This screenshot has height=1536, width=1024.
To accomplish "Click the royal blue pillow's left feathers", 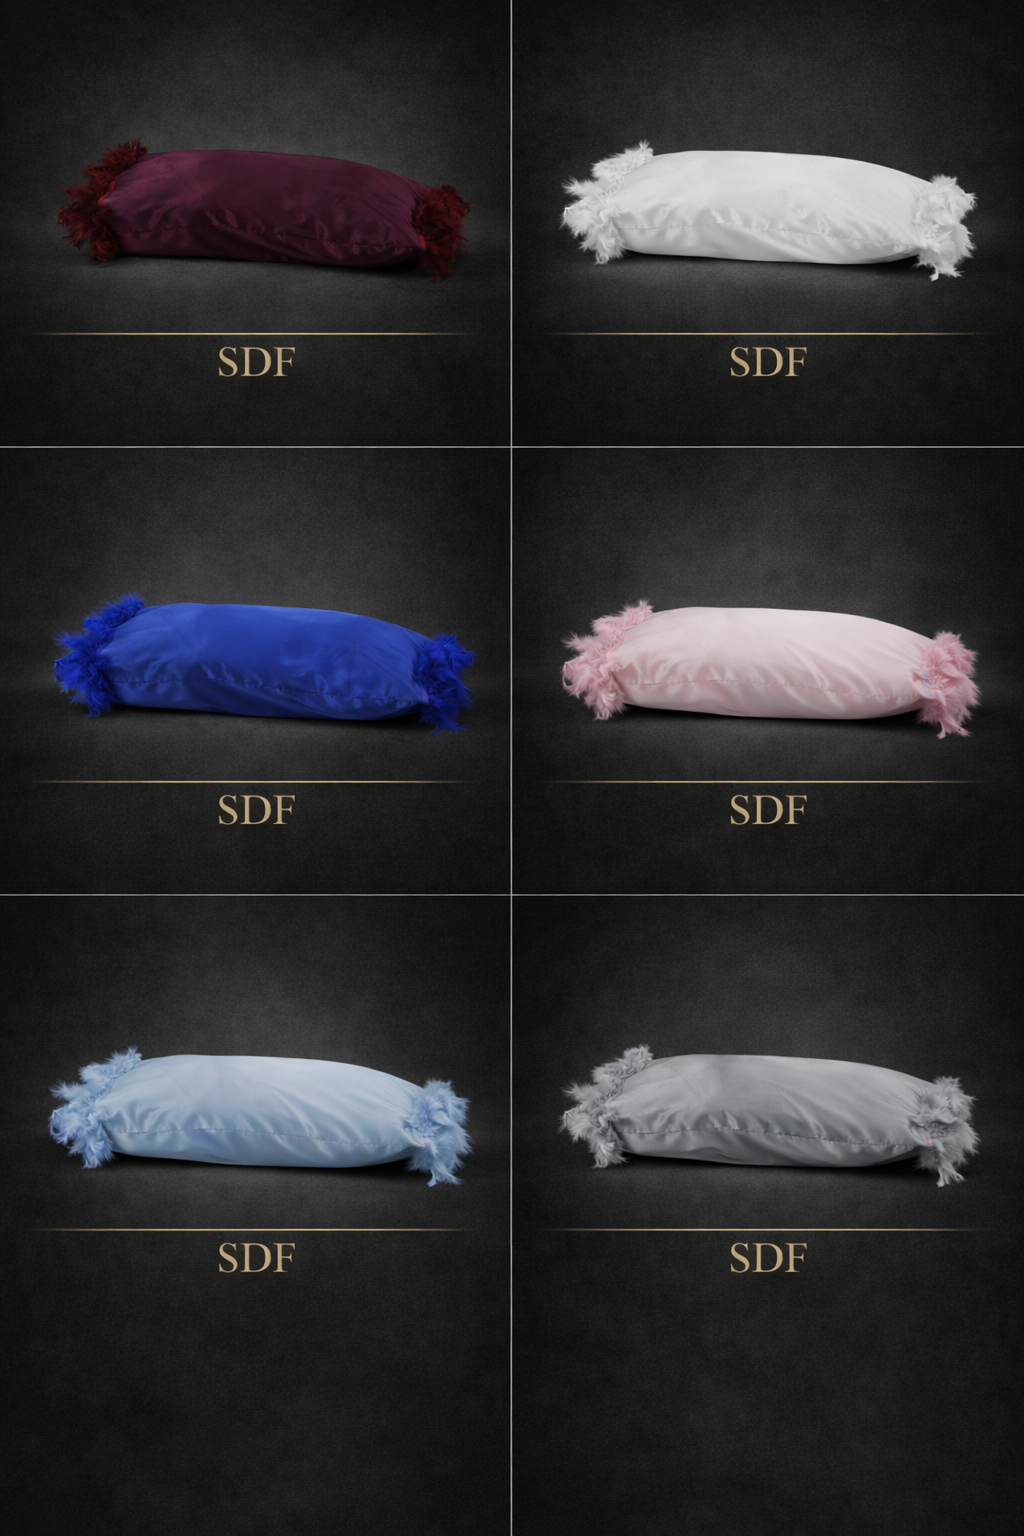I will coord(90,652).
